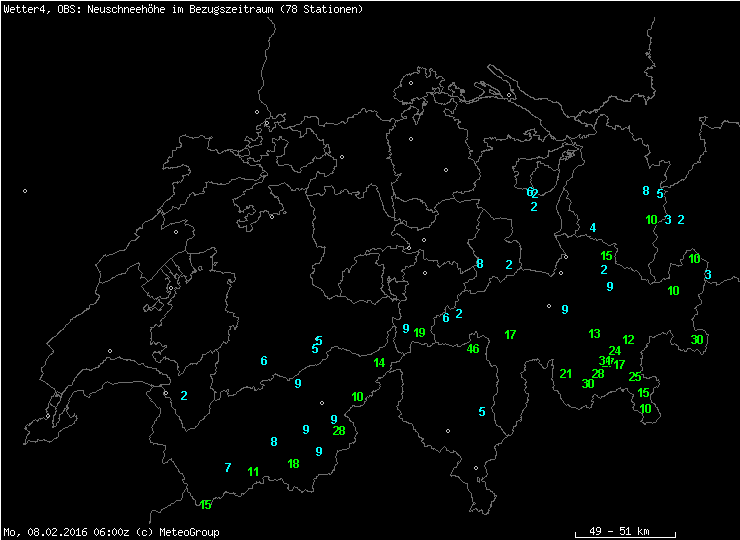Click the cyan 7 station value
740x540 pixels.
tap(228, 468)
